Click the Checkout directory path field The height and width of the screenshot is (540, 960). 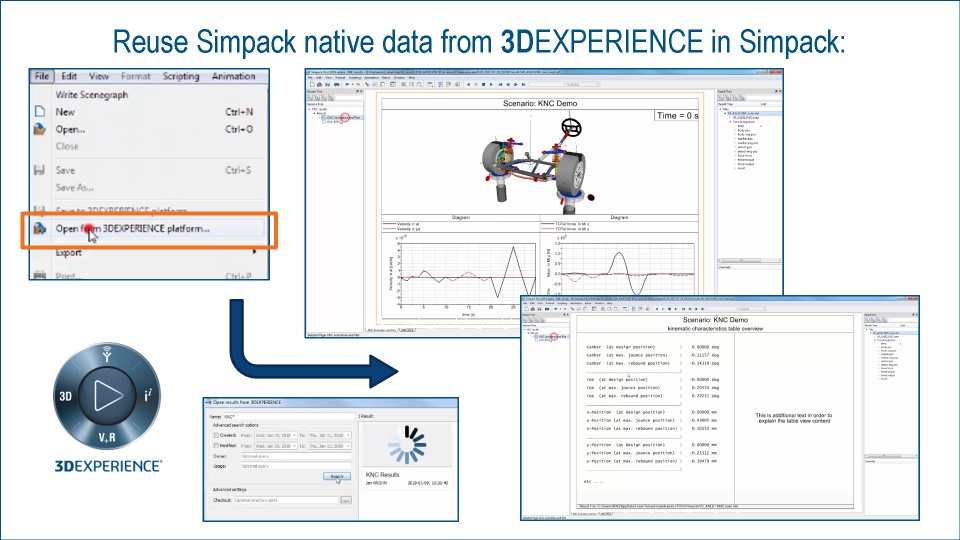pyautogui.click(x=286, y=500)
